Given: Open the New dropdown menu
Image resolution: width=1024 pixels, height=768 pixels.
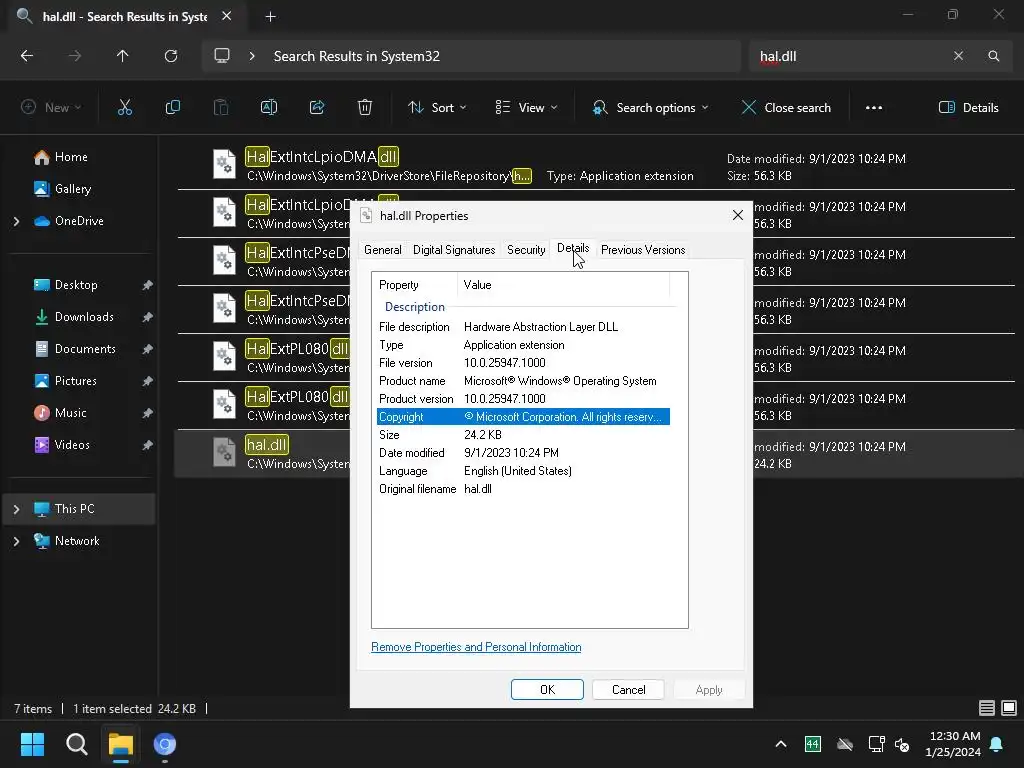Looking at the screenshot, I should (51, 108).
